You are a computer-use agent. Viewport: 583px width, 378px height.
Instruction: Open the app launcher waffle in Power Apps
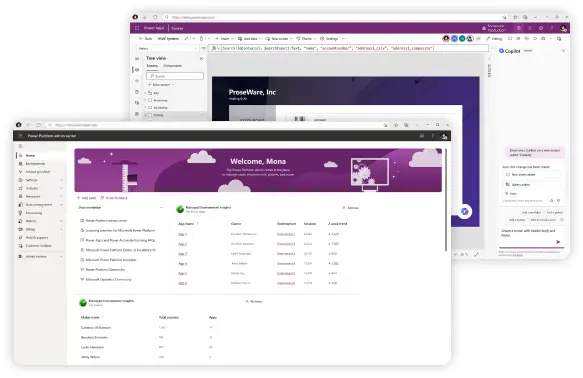click(x=137, y=28)
